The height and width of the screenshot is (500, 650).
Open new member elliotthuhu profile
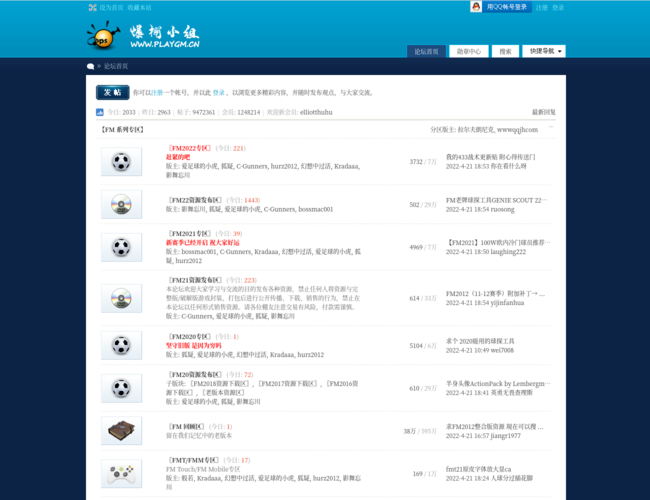[316, 112]
